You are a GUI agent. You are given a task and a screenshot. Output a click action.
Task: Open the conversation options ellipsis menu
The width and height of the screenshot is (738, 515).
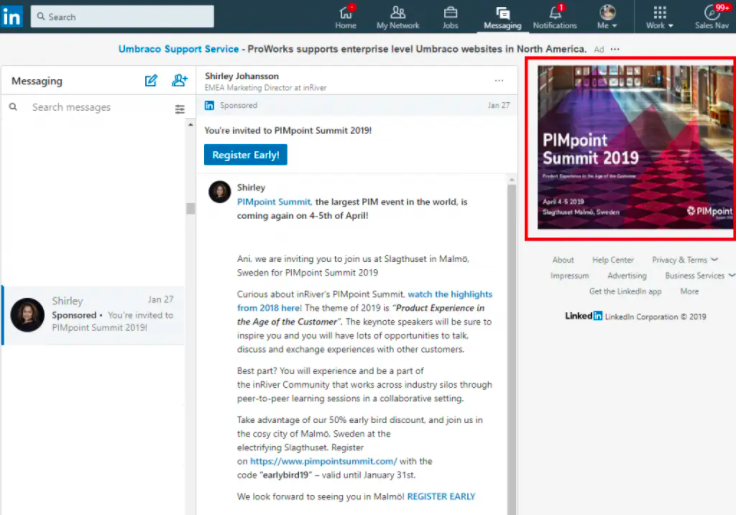pyautogui.click(x=499, y=81)
